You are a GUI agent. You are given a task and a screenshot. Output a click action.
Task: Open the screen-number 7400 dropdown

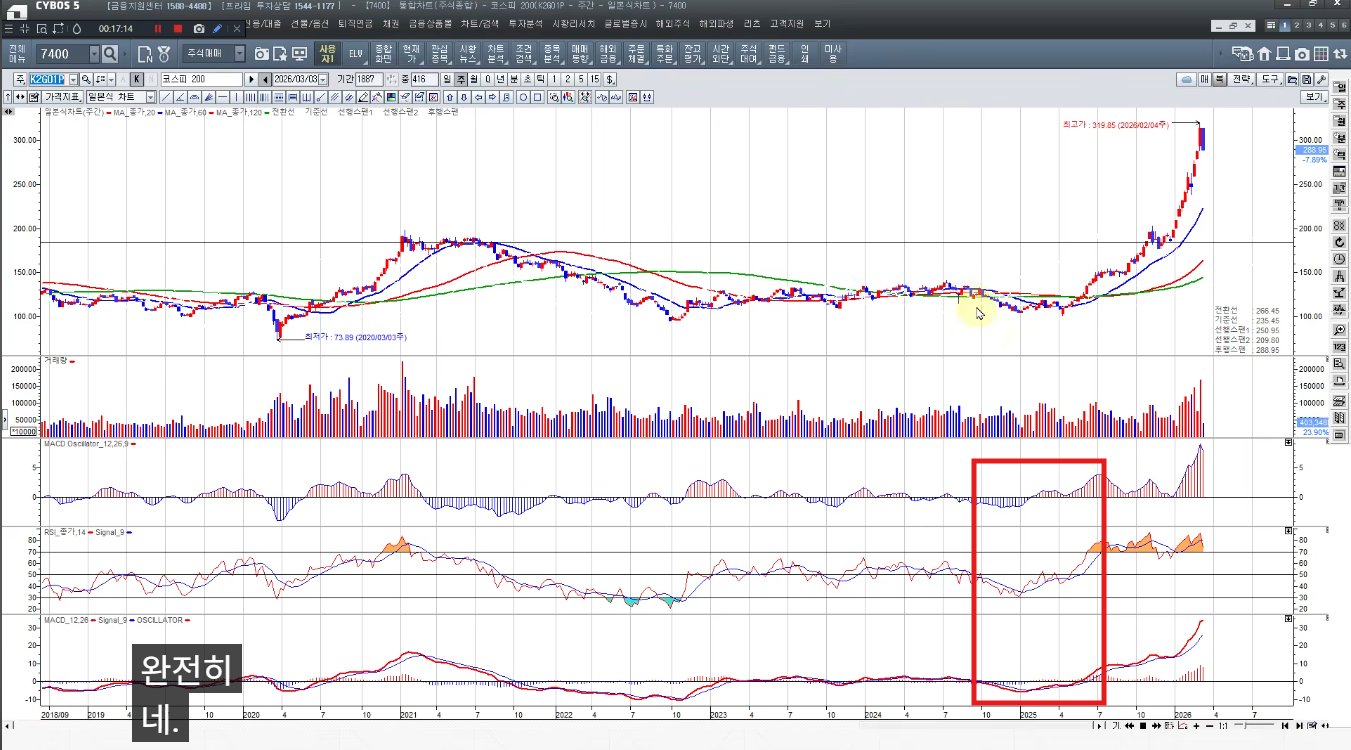click(95, 53)
